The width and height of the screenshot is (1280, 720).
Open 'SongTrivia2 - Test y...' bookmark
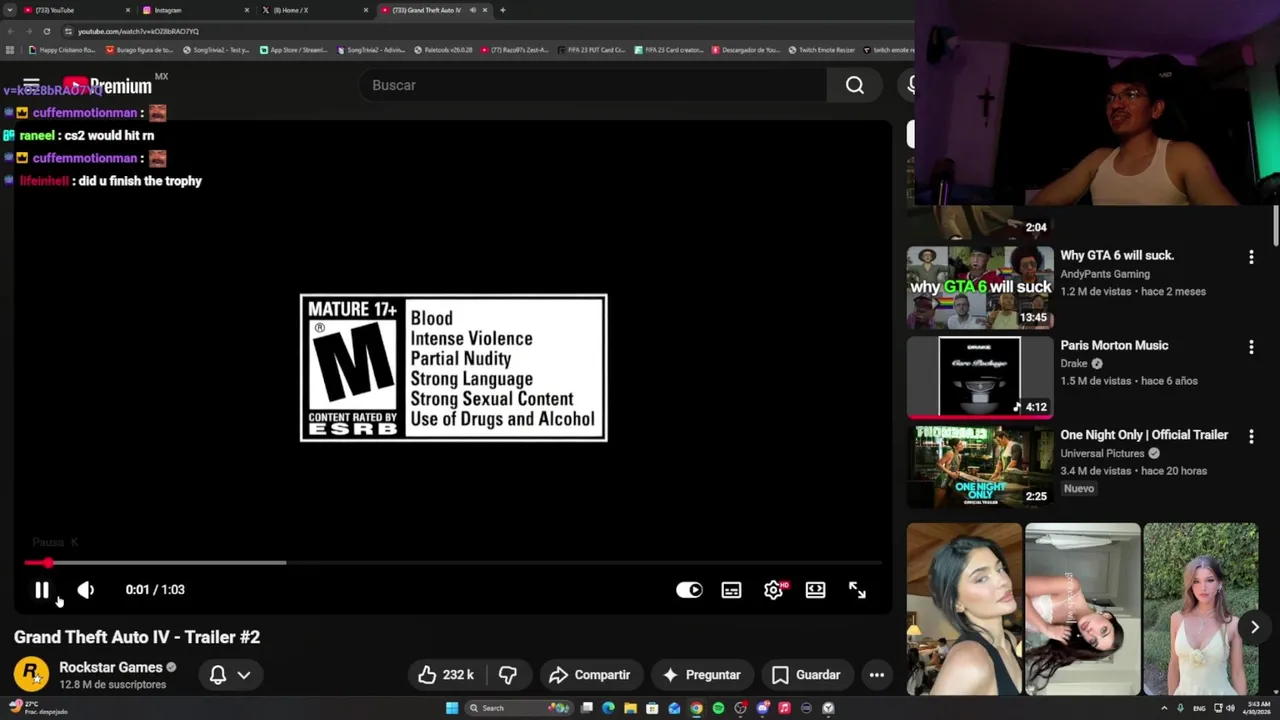[x=216, y=50]
